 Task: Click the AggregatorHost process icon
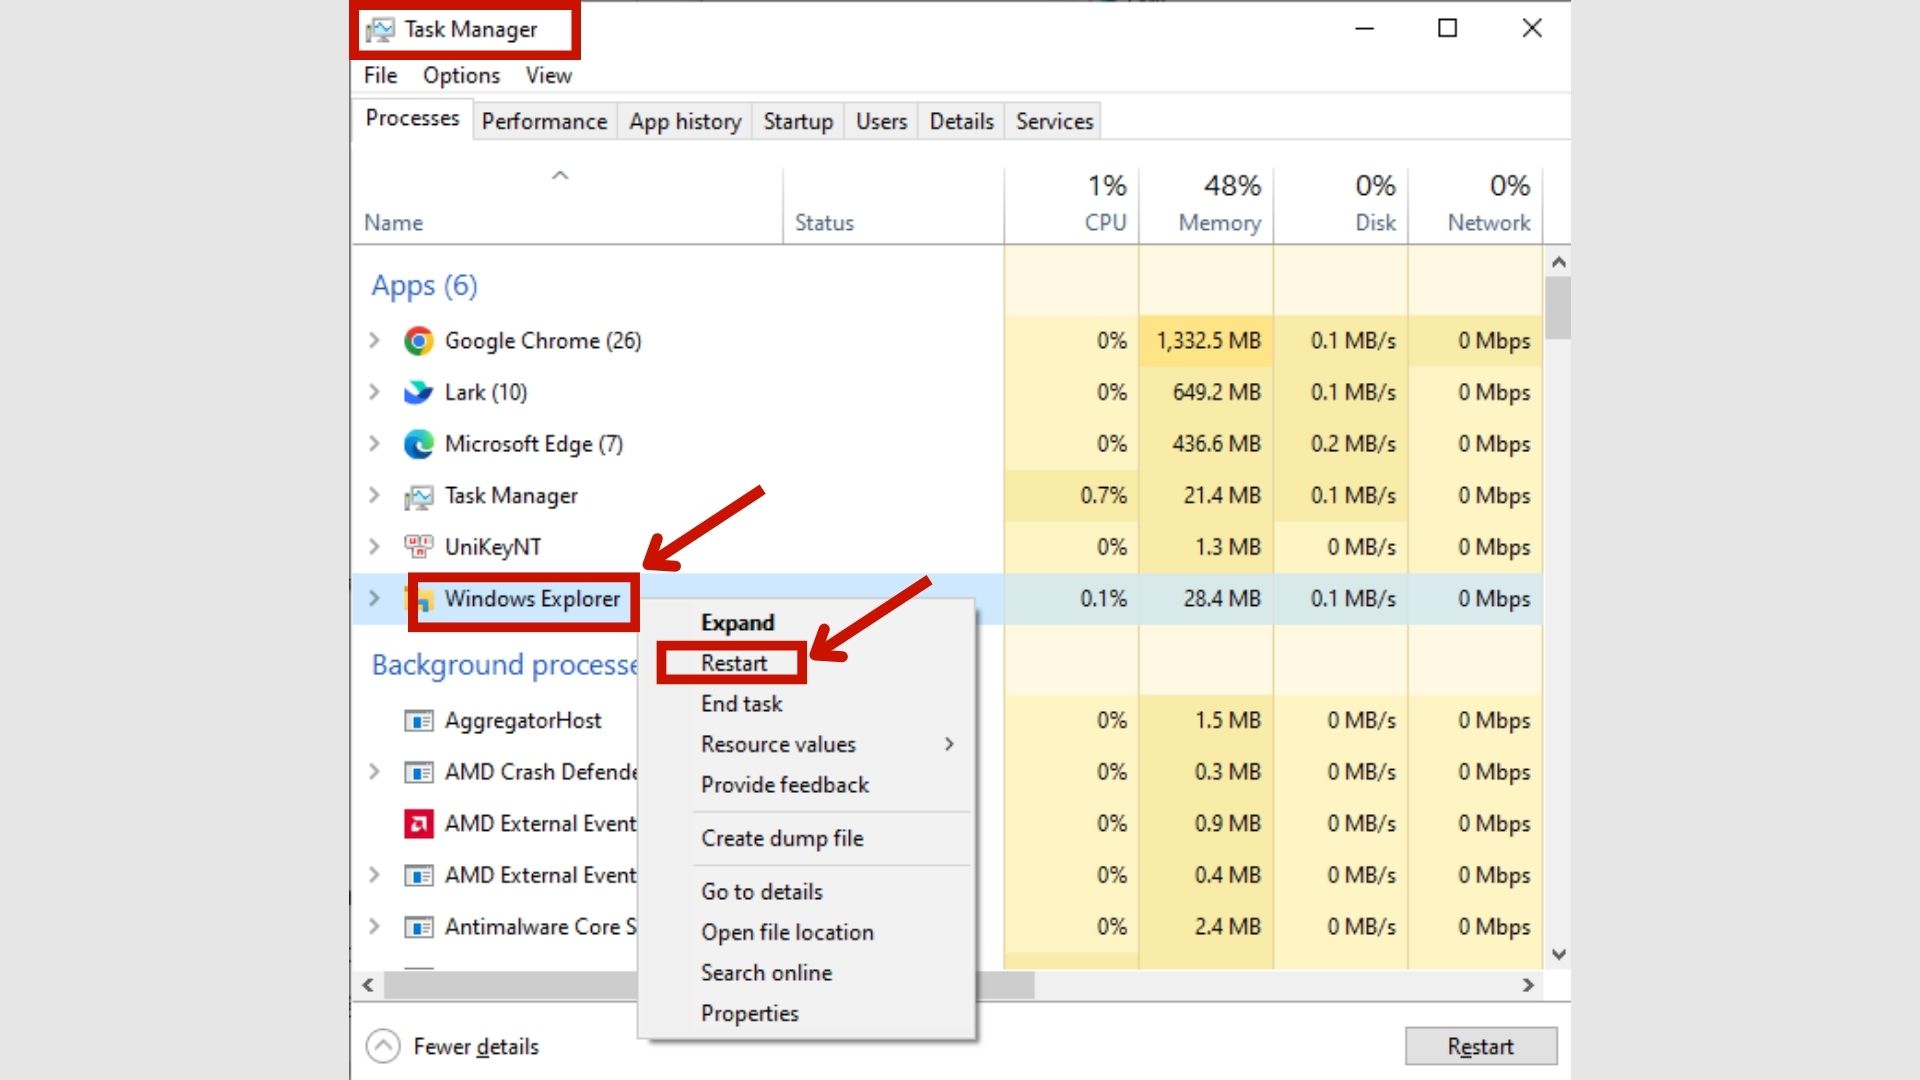pyautogui.click(x=418, y=721)
